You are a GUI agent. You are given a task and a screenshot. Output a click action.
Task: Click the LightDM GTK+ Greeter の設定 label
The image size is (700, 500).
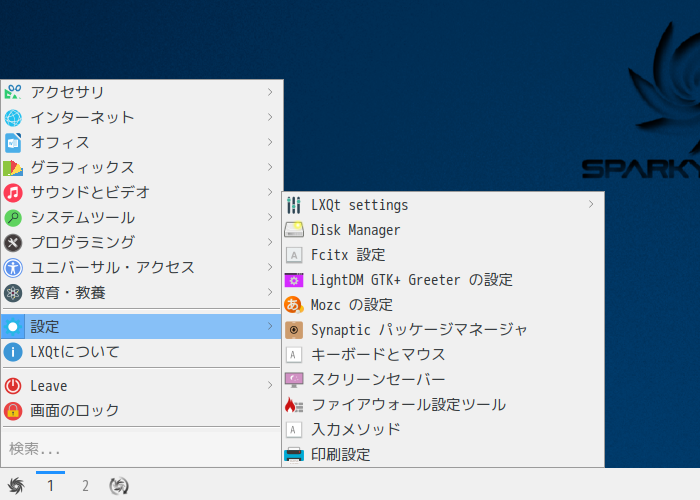412,280
